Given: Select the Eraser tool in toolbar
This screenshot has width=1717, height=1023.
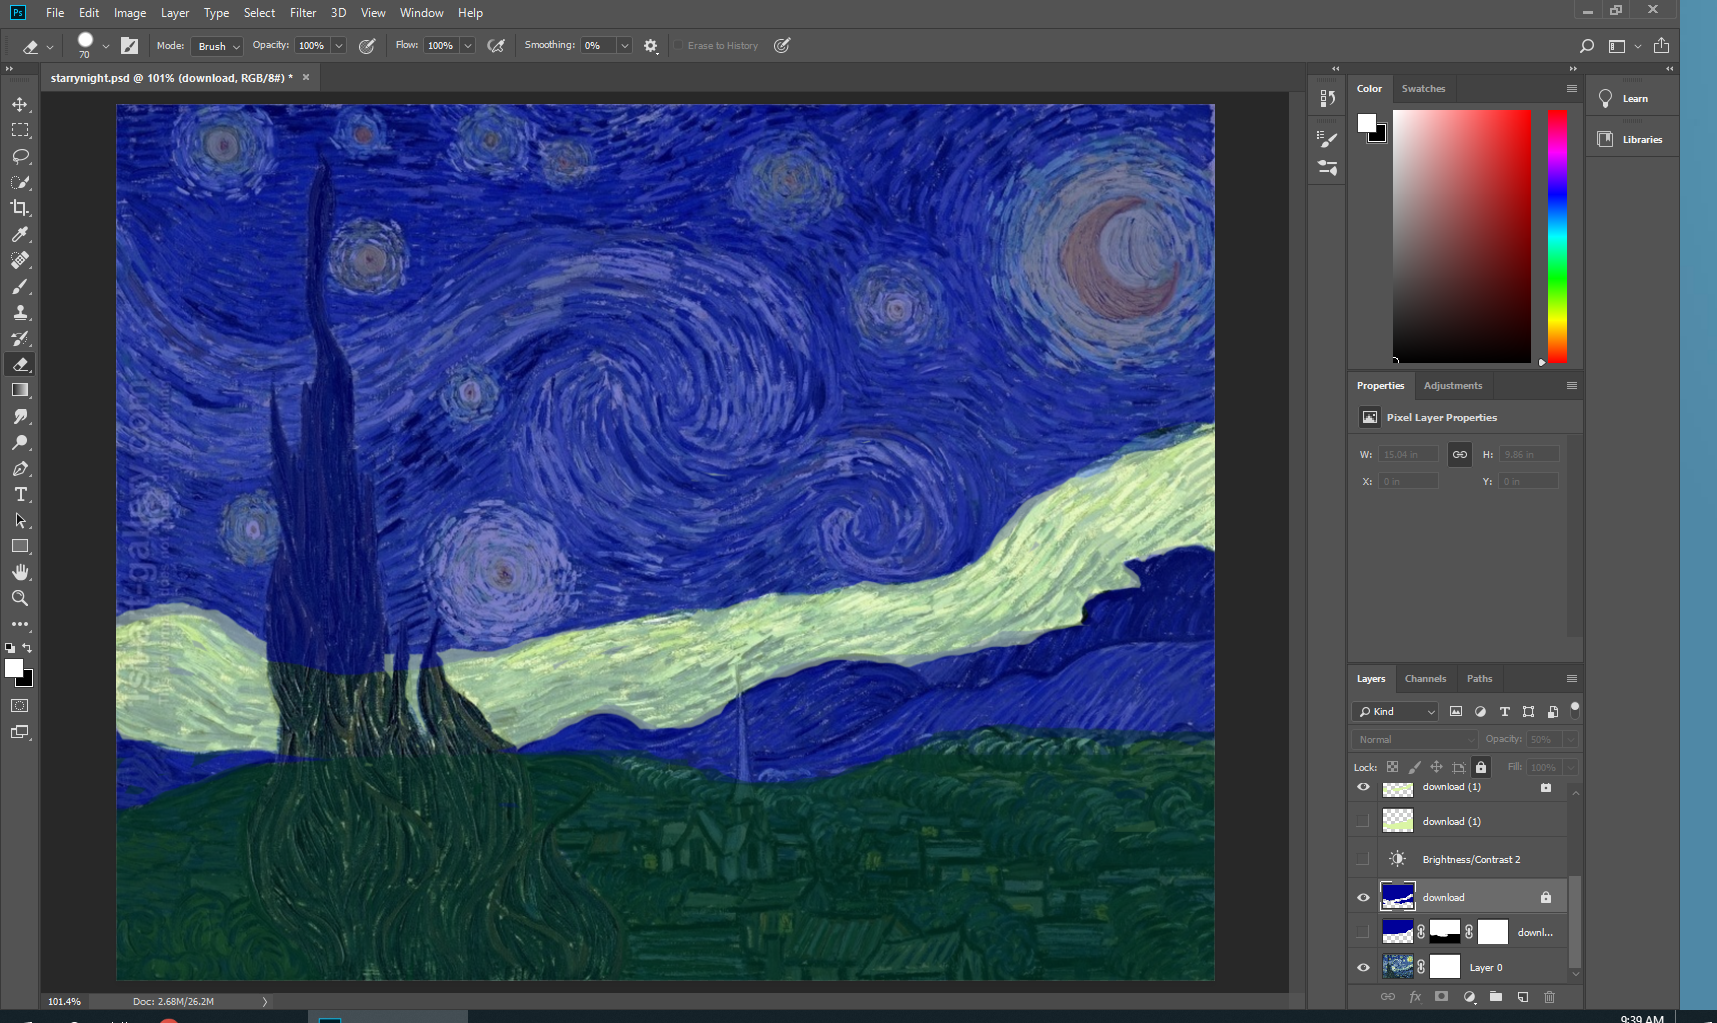Looking at the screenshot, I should [20, 364].
